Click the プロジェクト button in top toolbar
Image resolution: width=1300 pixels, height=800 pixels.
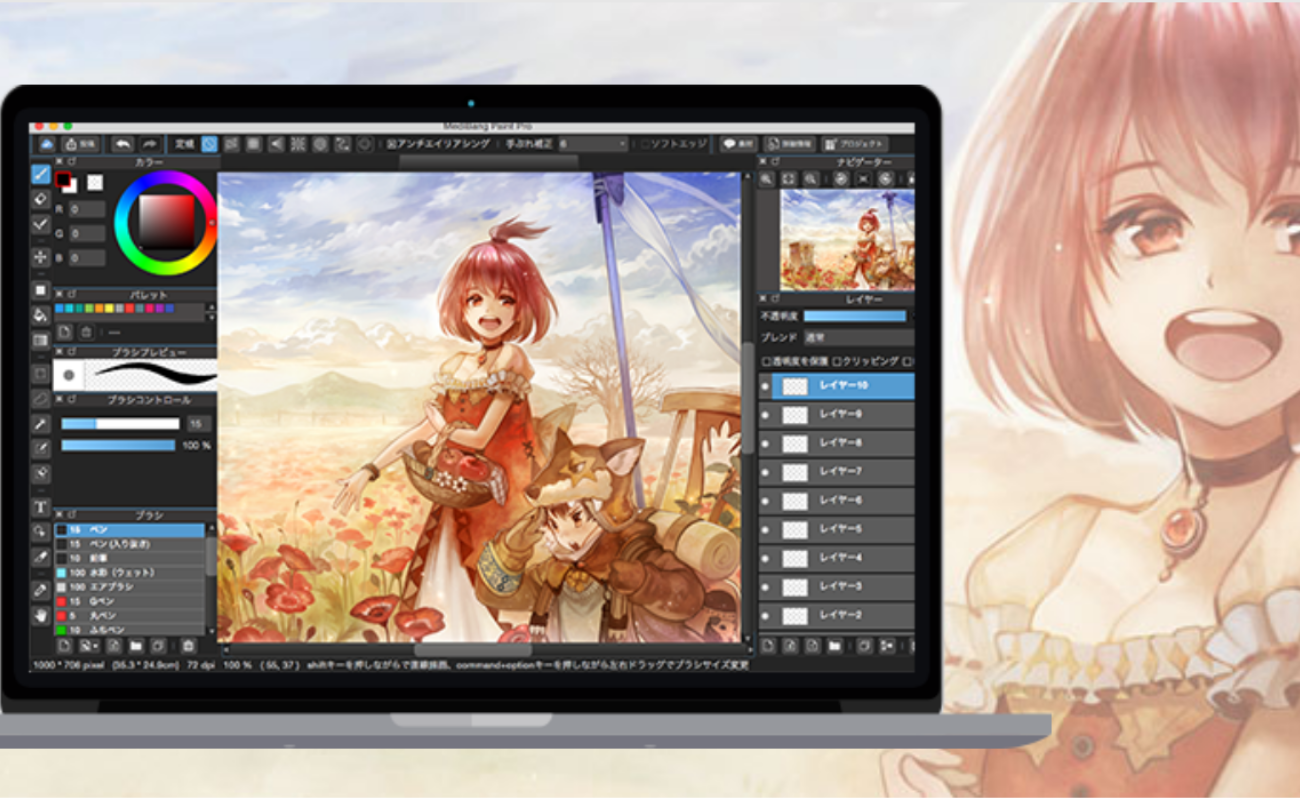click(854, 144)
